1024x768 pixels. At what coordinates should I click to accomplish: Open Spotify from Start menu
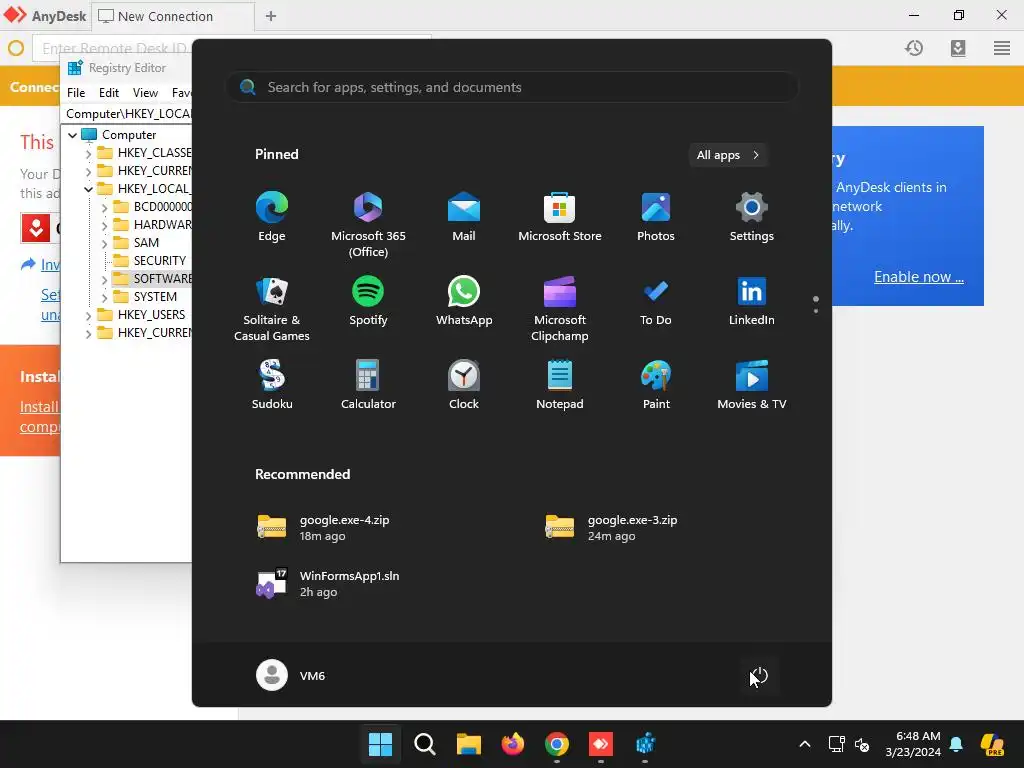click(368, 301)
